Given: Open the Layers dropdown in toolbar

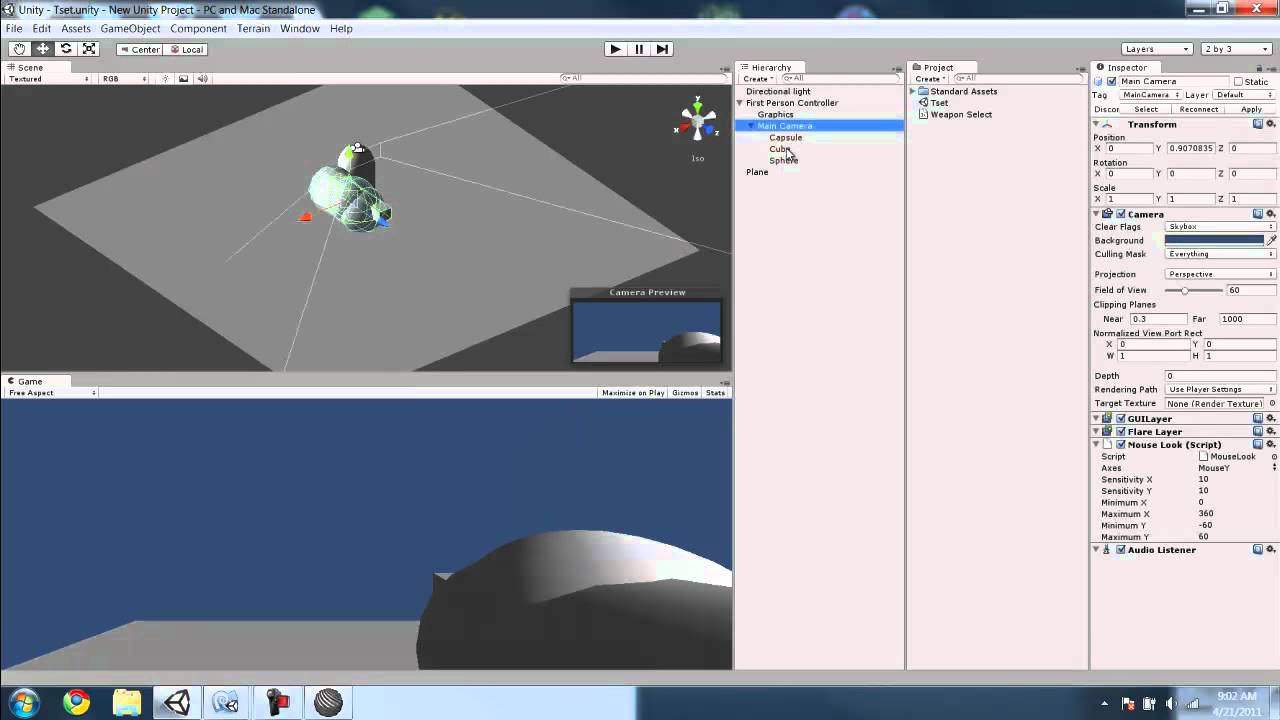Looking at the screenshot, I should pos(1157,49).
